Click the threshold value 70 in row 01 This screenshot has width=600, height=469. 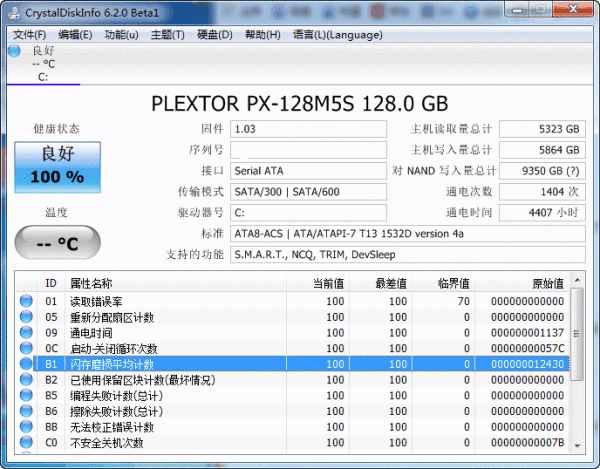(463, 301)
